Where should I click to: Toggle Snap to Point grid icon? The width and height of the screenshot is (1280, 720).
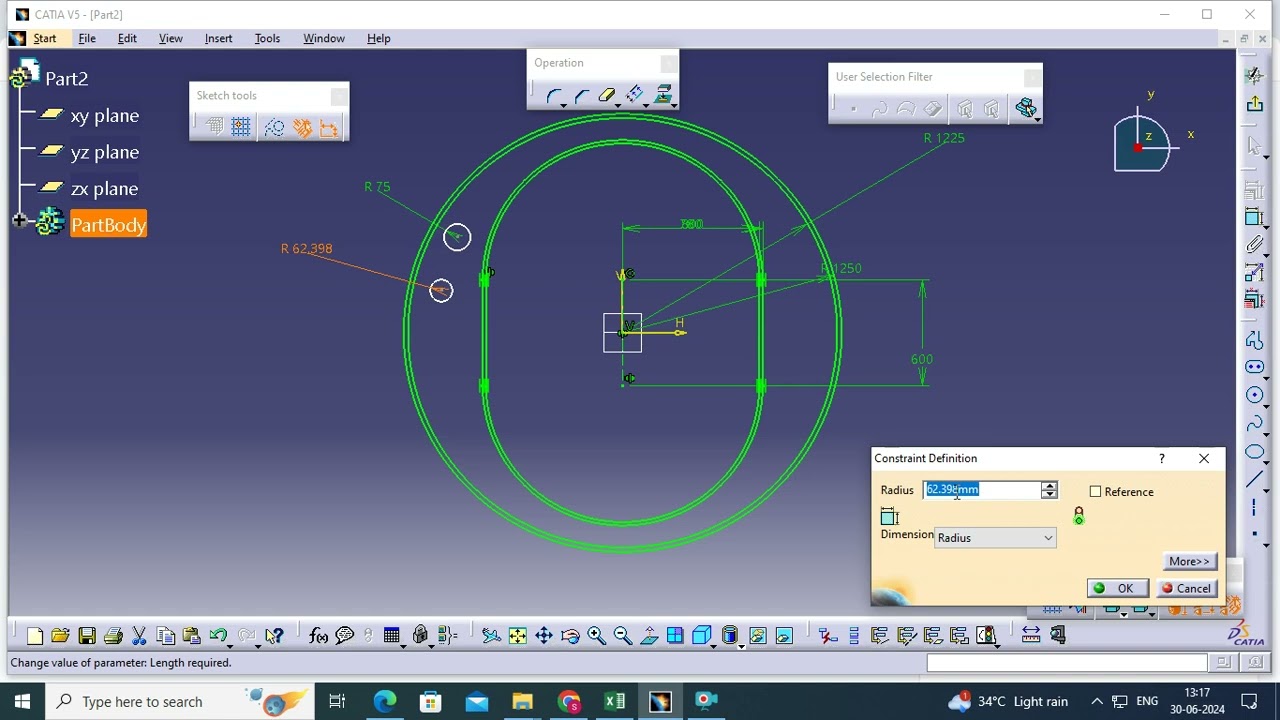[241, 127]
